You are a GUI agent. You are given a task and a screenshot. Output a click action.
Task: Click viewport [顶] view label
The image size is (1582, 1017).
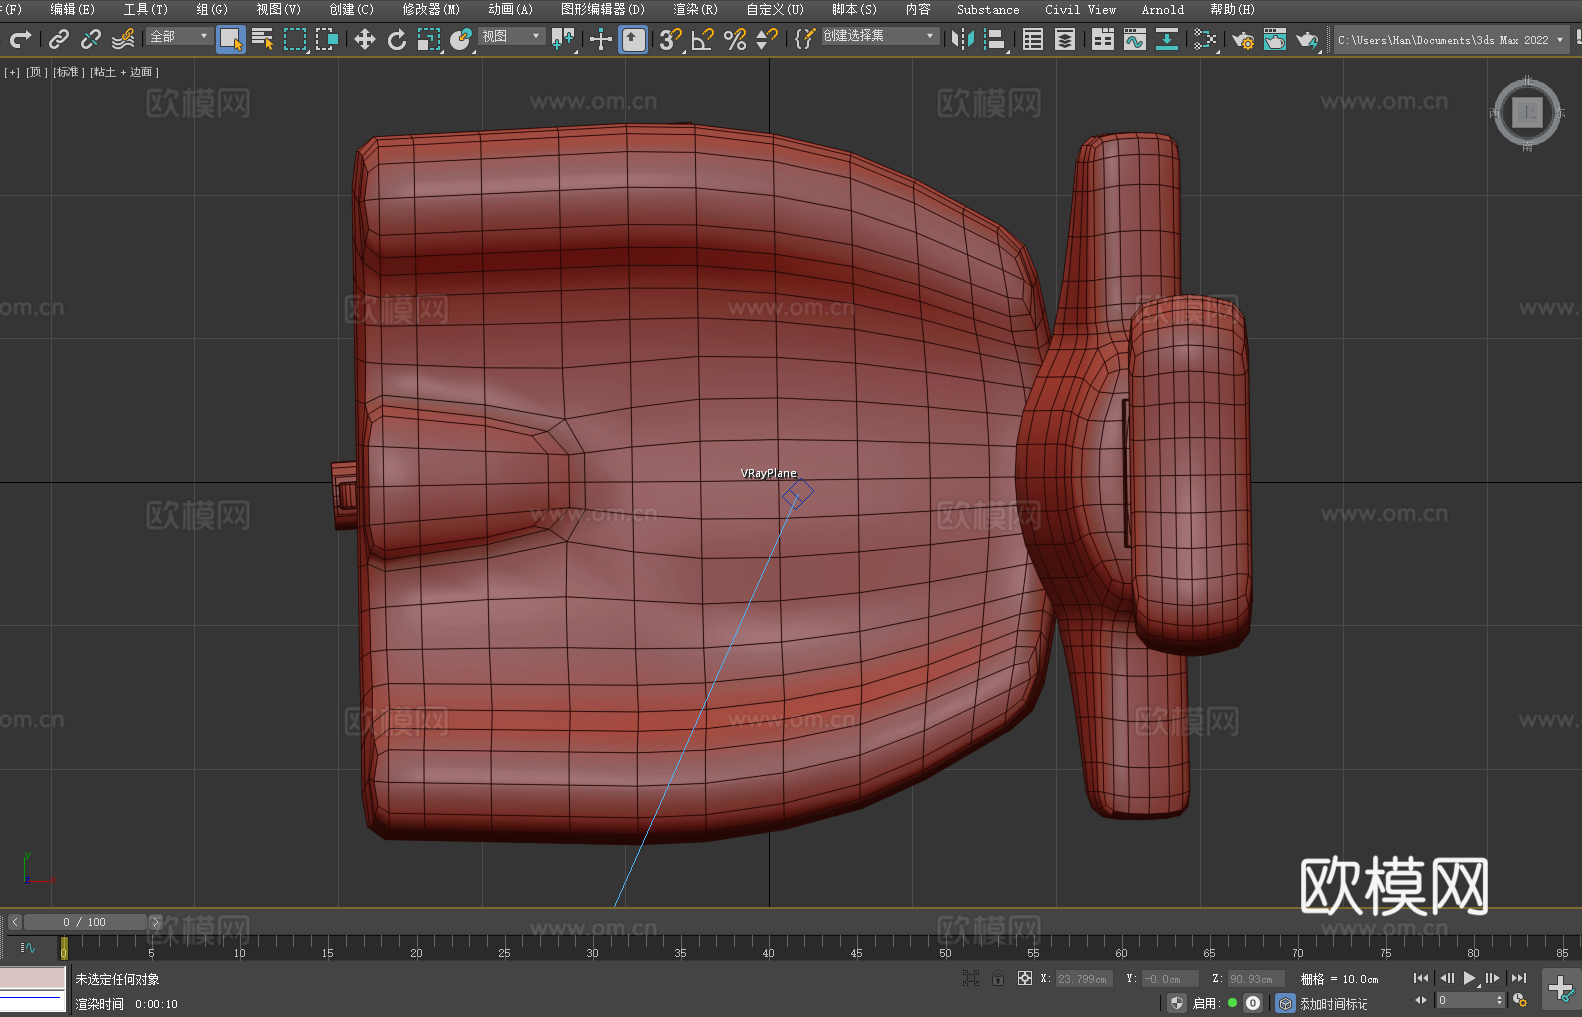pyautogui.click(x=36, y=72)
